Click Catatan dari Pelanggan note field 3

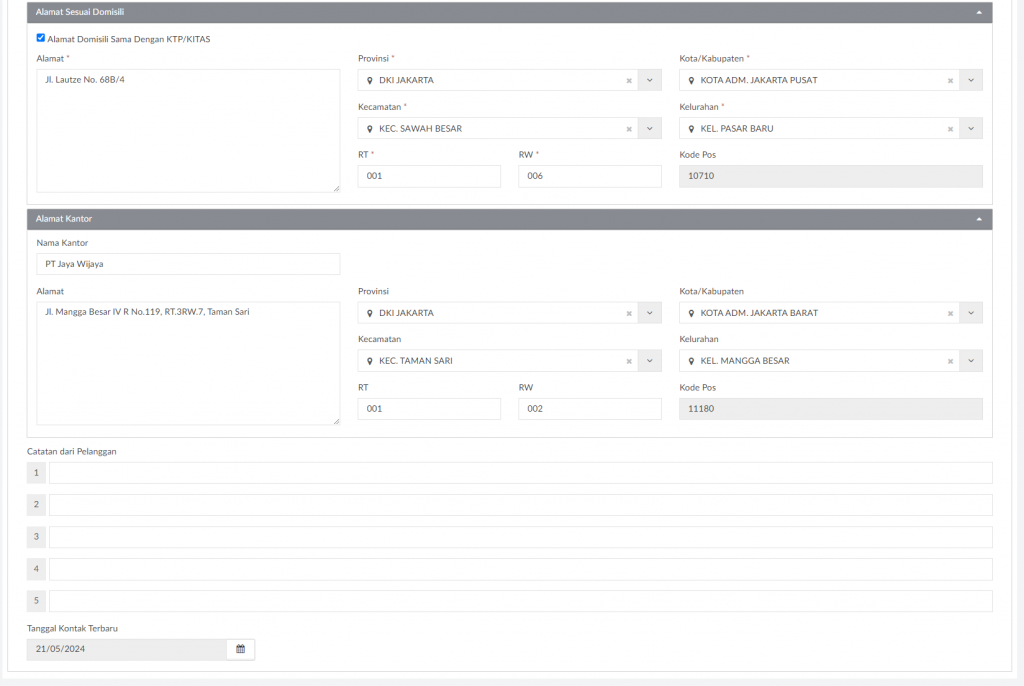pos(520,537)
